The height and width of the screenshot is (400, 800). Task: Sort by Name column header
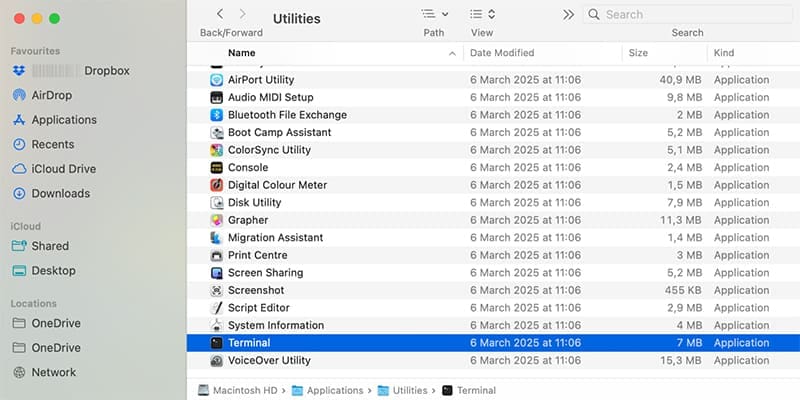[x=241, y=53]
